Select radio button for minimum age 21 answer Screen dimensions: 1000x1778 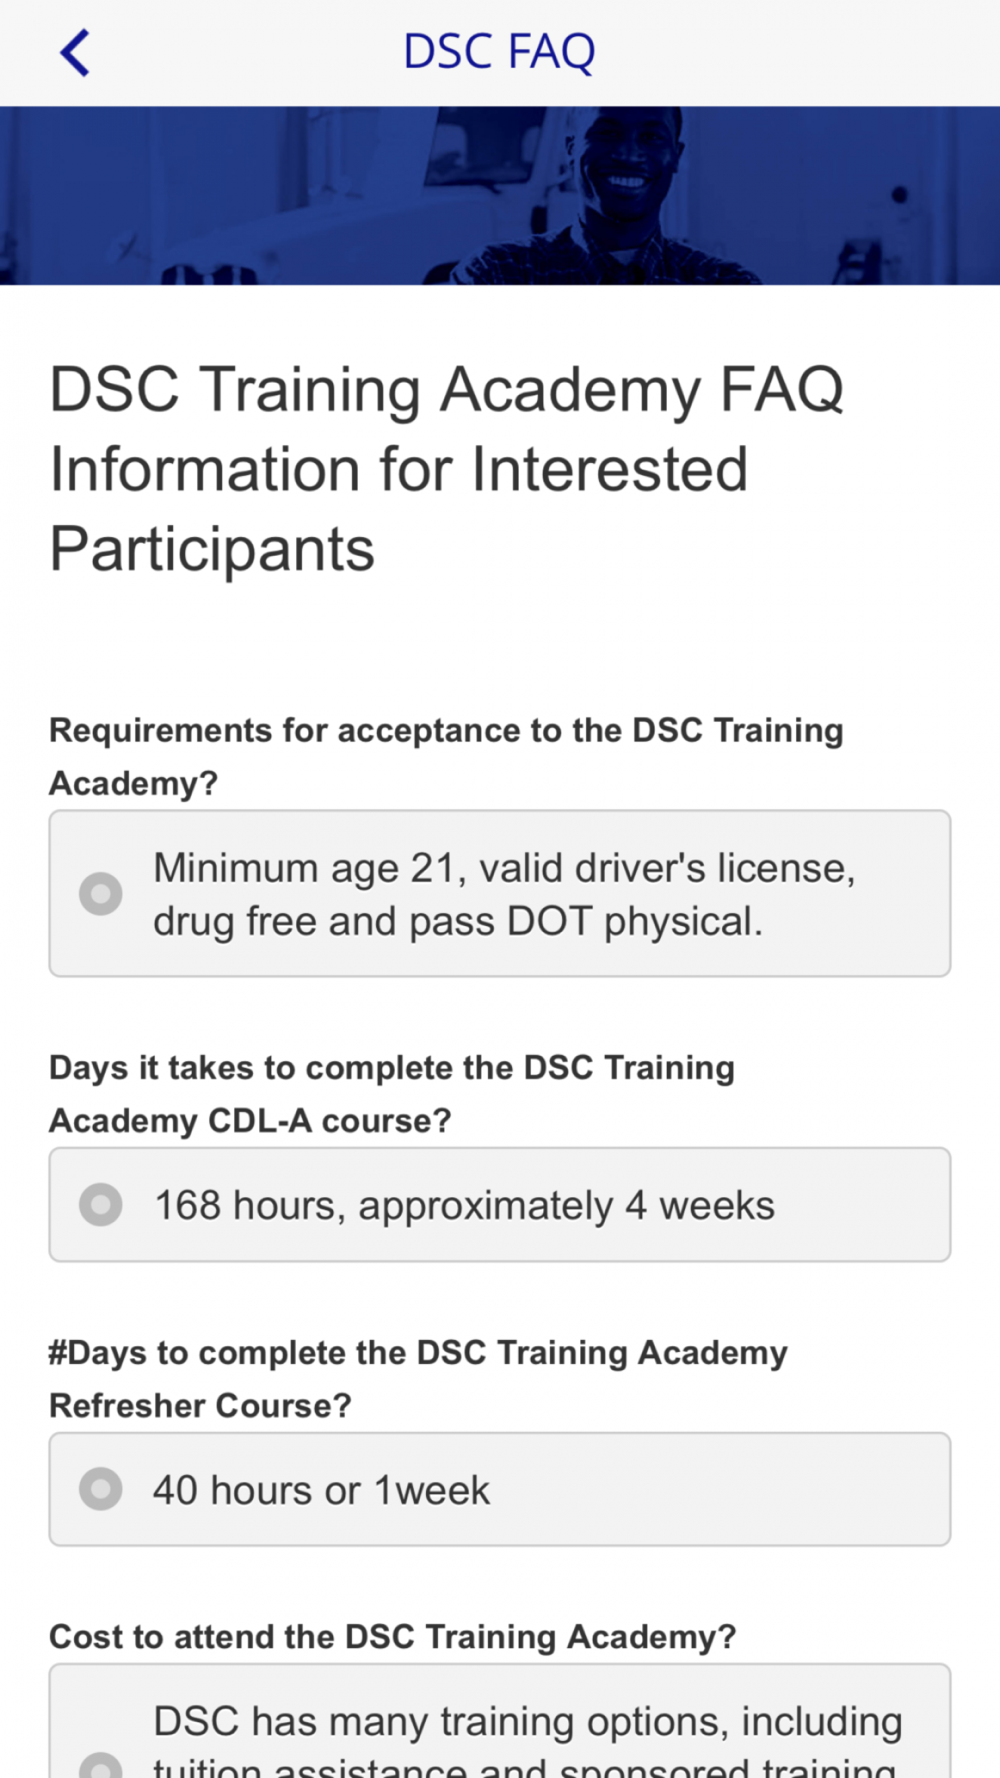[101, 893]
